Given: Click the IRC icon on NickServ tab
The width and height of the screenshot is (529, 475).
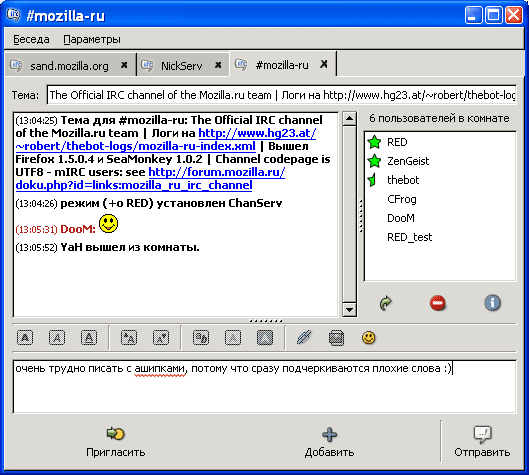Looking at the screenshot, I should 146,65.
